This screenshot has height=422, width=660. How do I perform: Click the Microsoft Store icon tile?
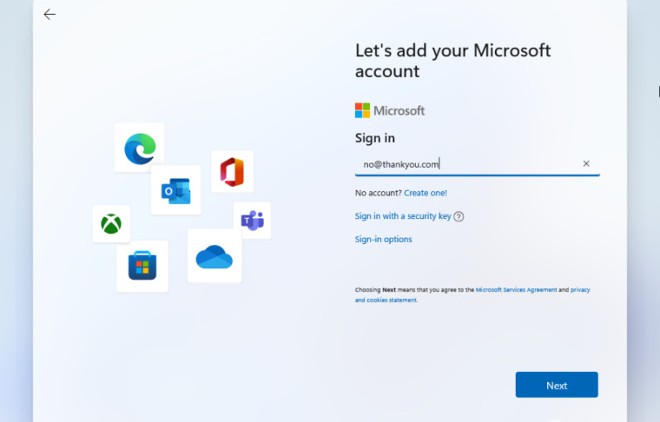coord(142,266)
